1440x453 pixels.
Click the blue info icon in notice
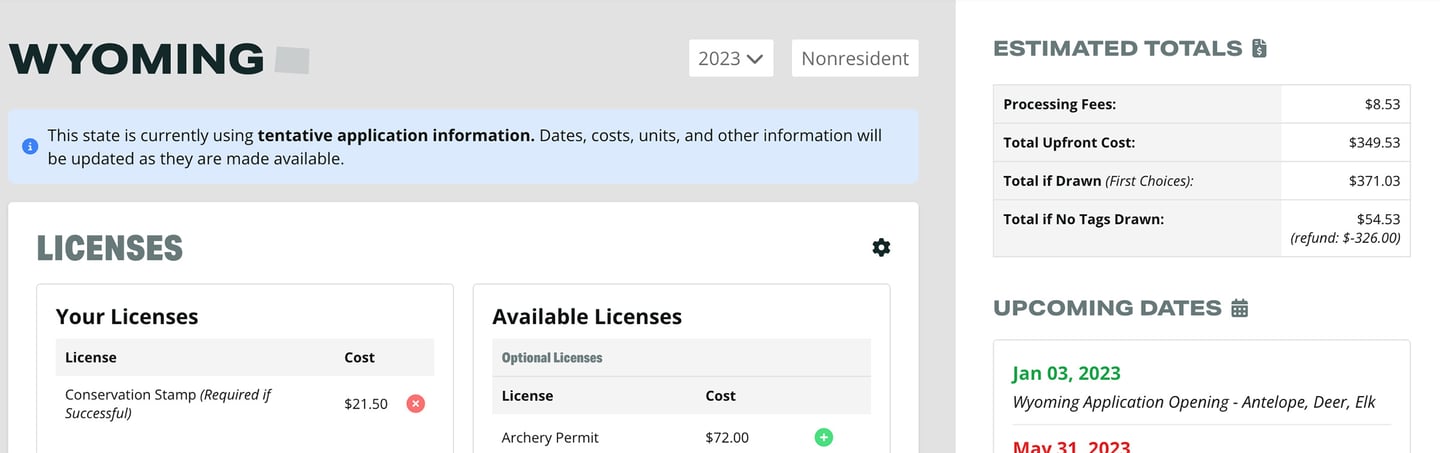pos(30,146)
